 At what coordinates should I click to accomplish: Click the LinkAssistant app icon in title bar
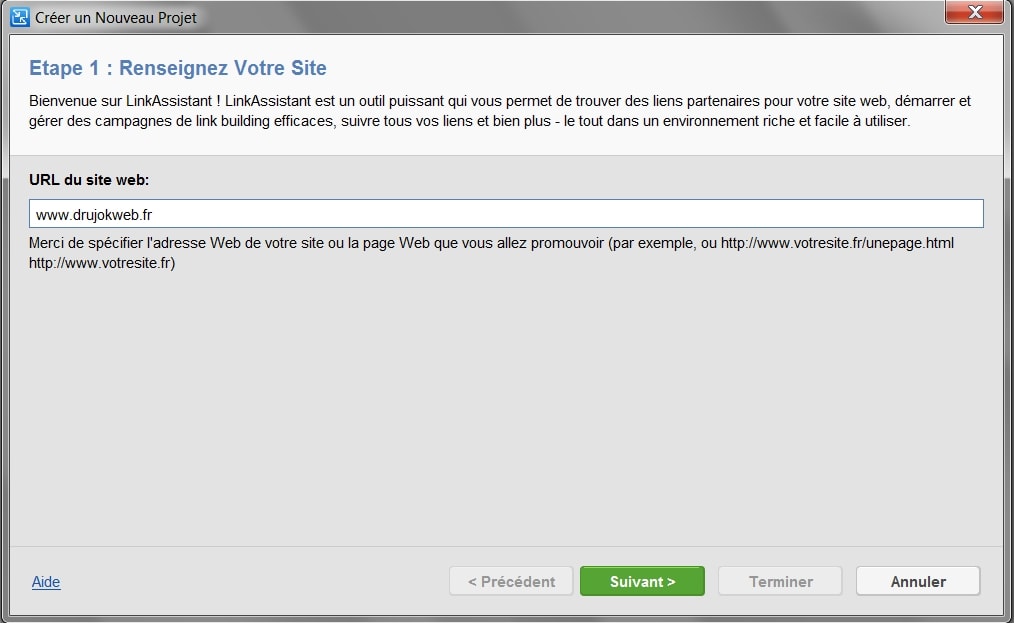point(19,17)
